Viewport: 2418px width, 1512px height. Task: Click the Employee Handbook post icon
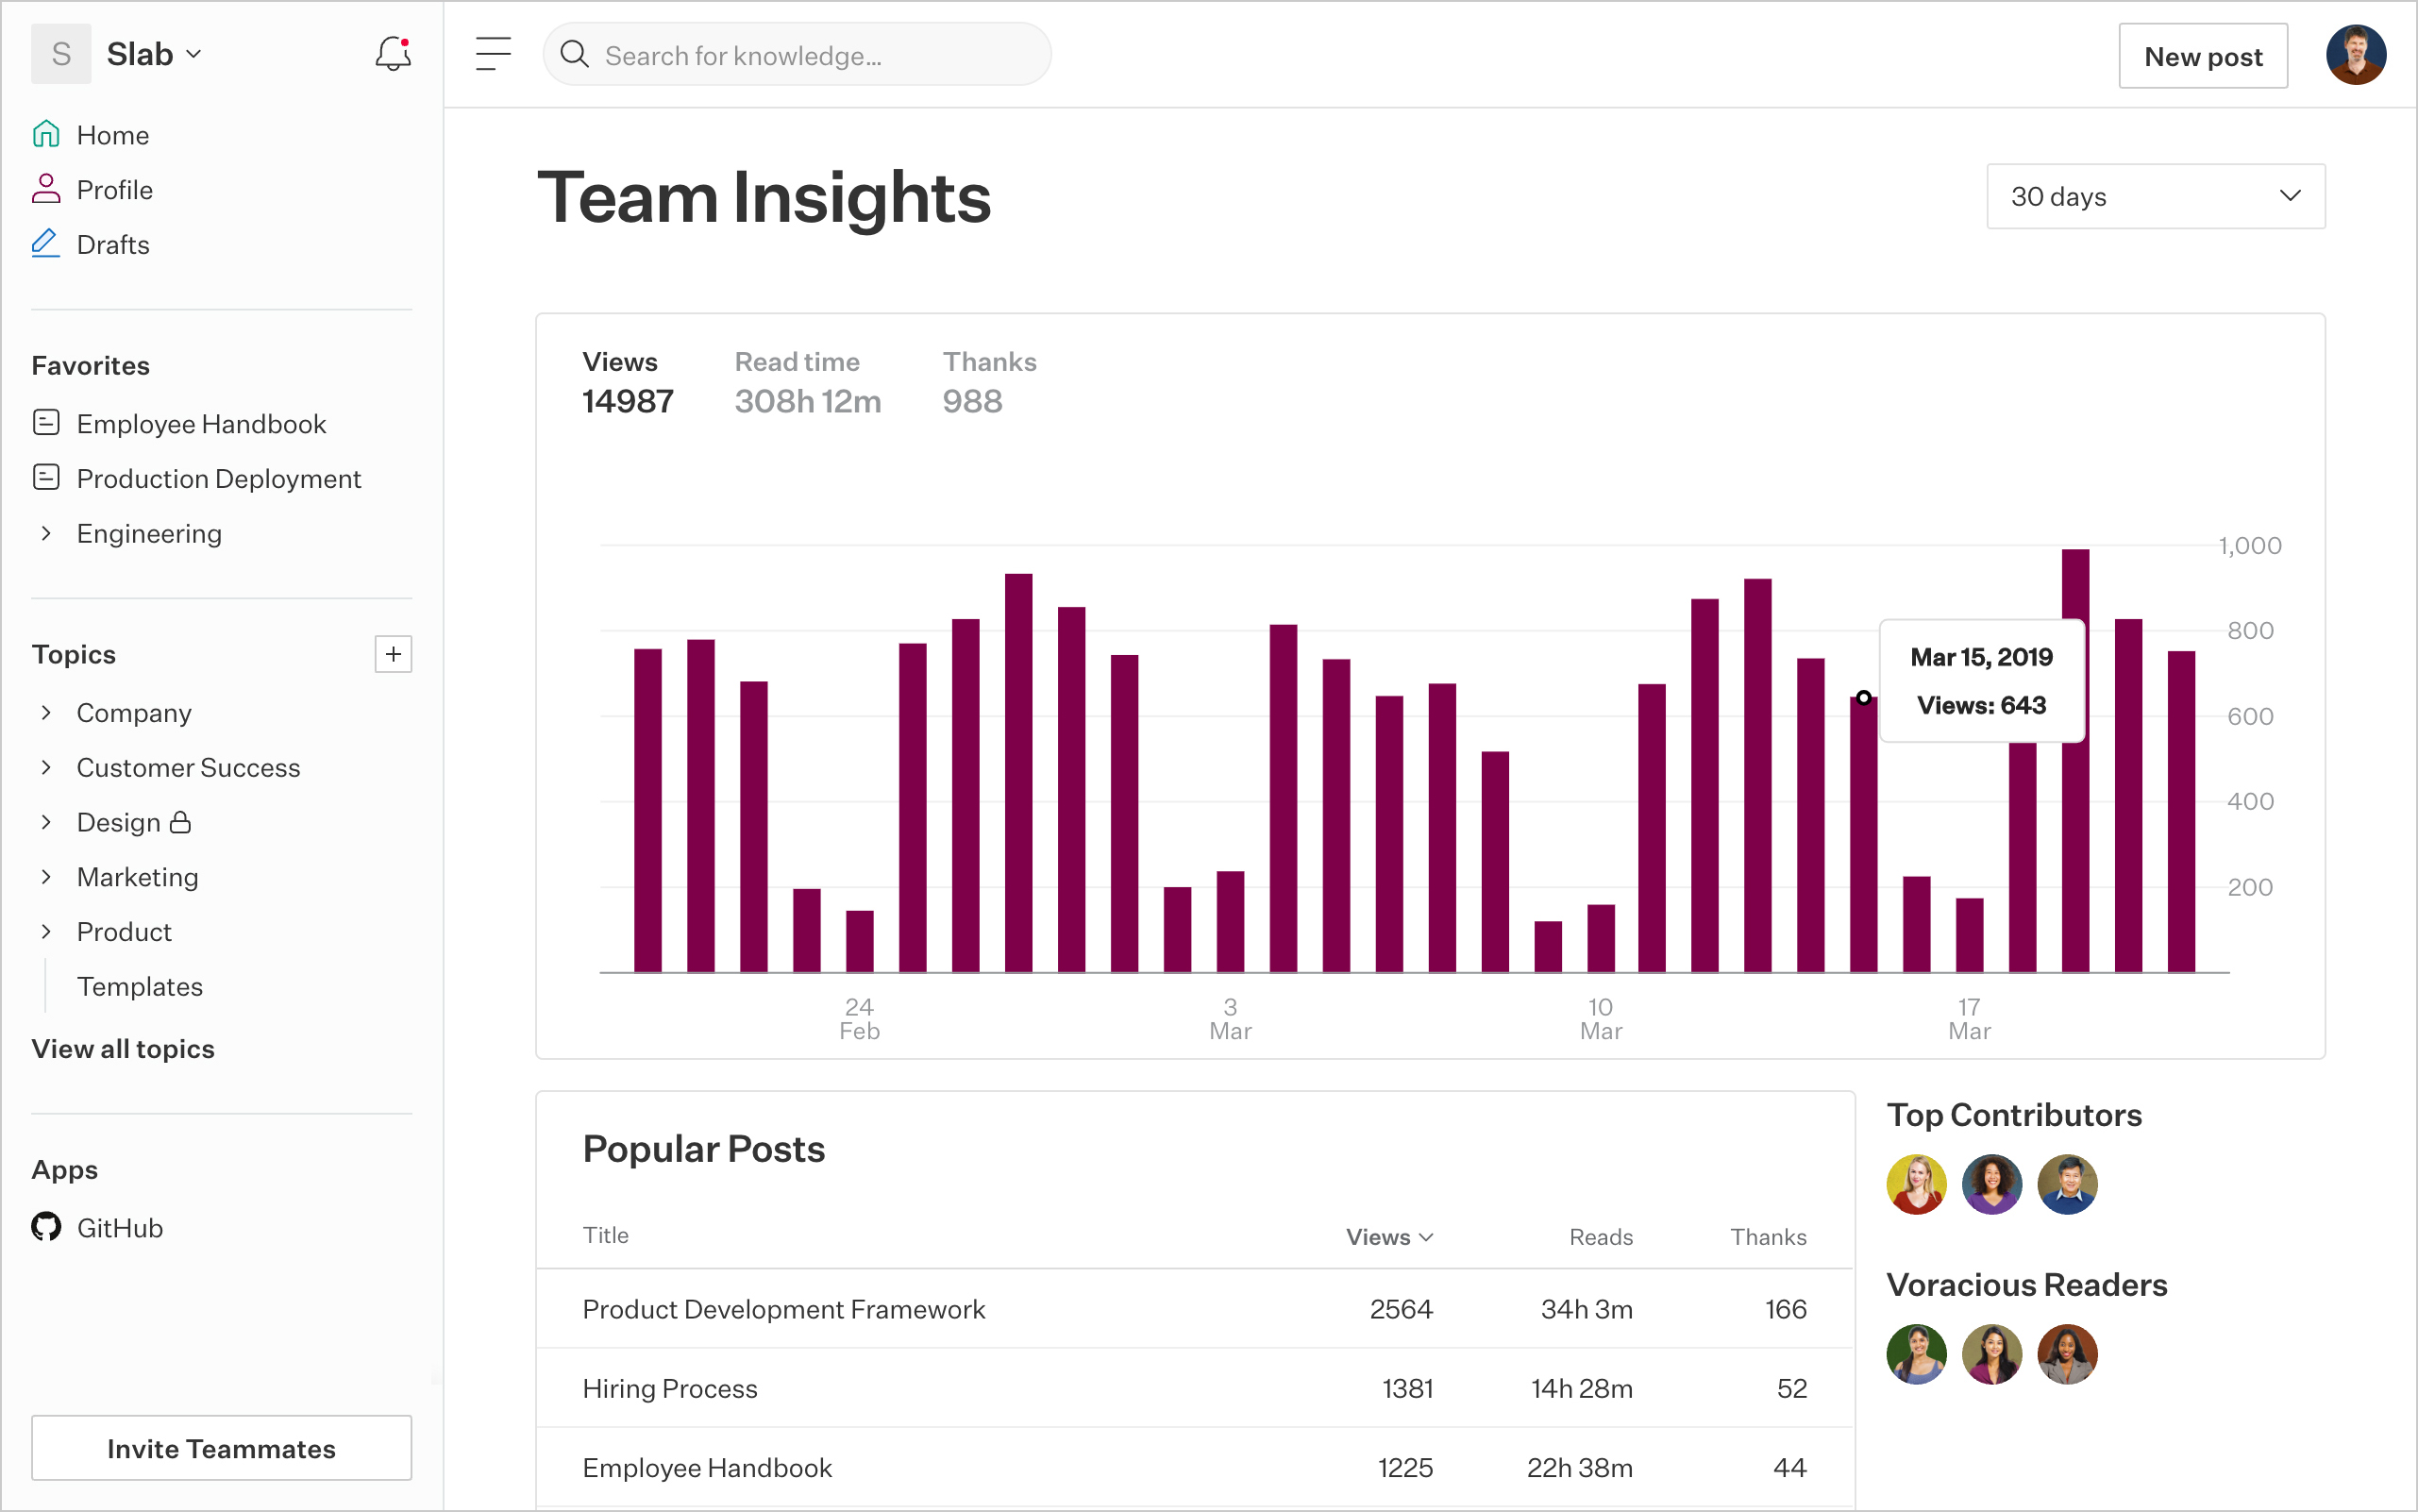(x=46, y=423)
